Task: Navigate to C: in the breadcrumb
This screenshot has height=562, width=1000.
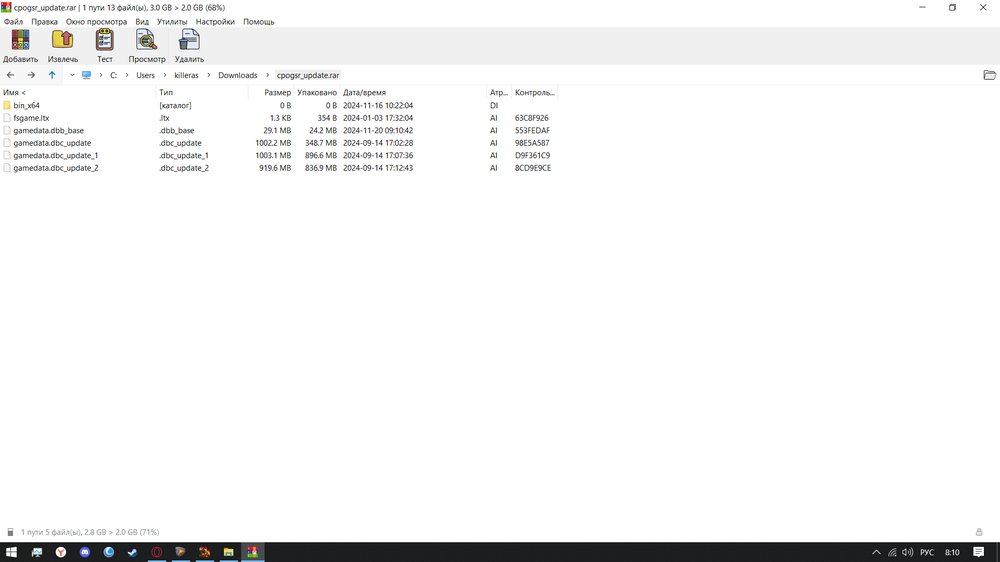Action: 114,75
